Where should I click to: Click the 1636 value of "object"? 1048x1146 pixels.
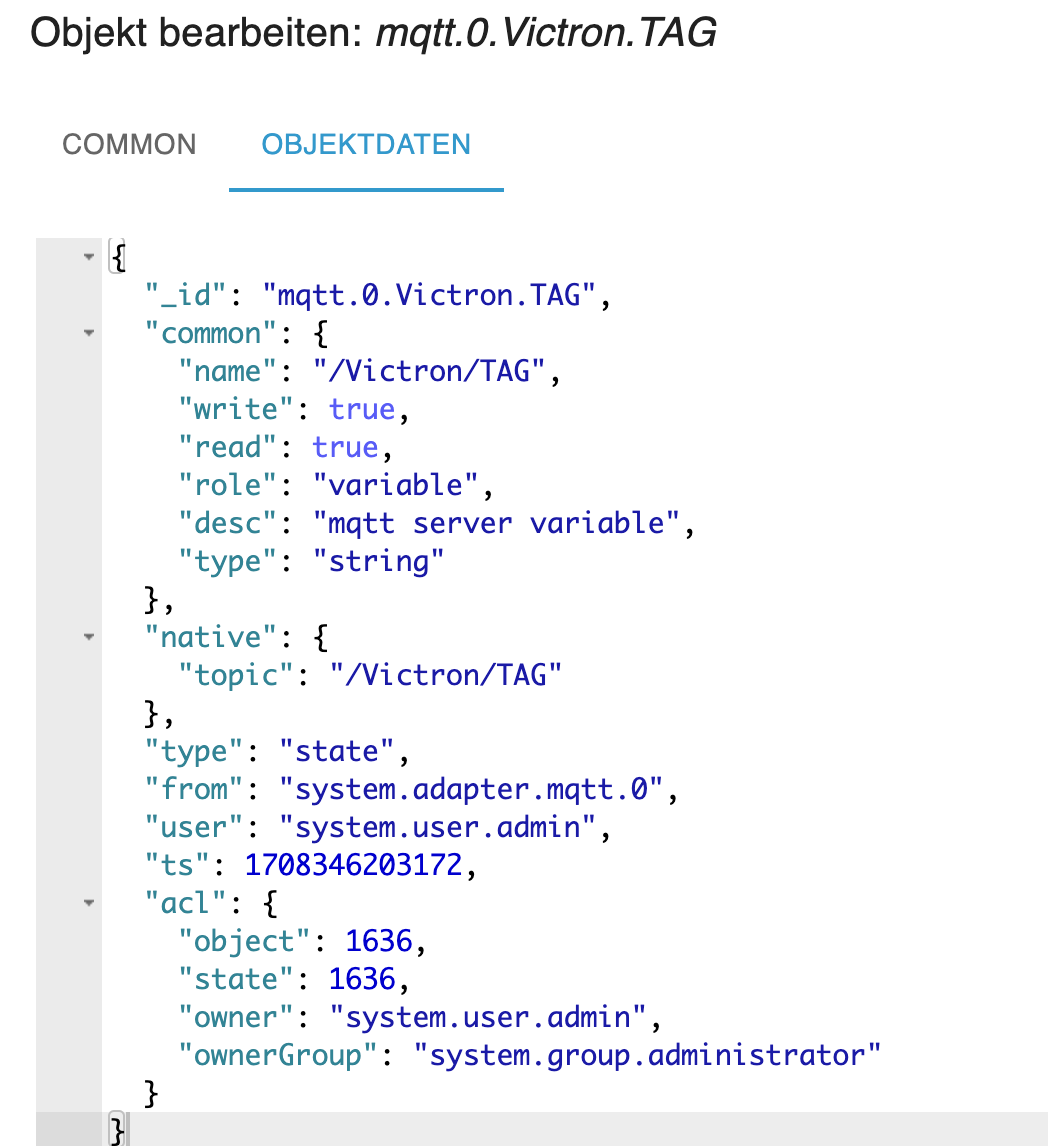379,941
